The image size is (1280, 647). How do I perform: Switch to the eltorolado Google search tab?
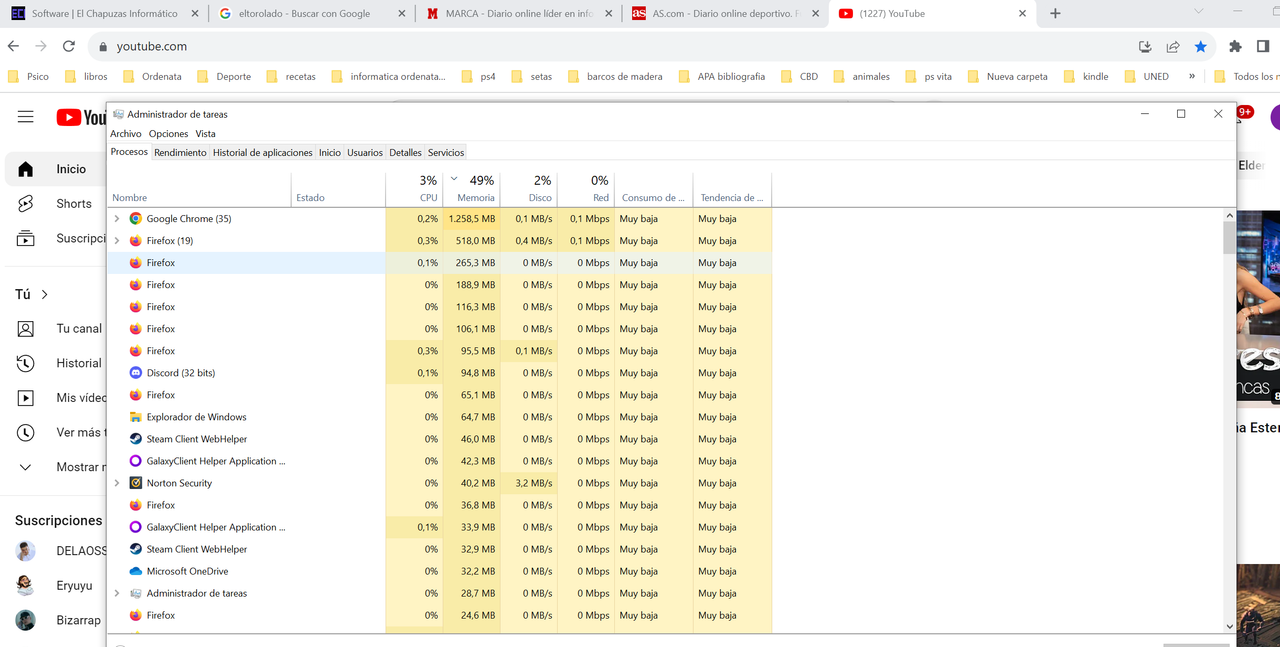coord(312,14)
